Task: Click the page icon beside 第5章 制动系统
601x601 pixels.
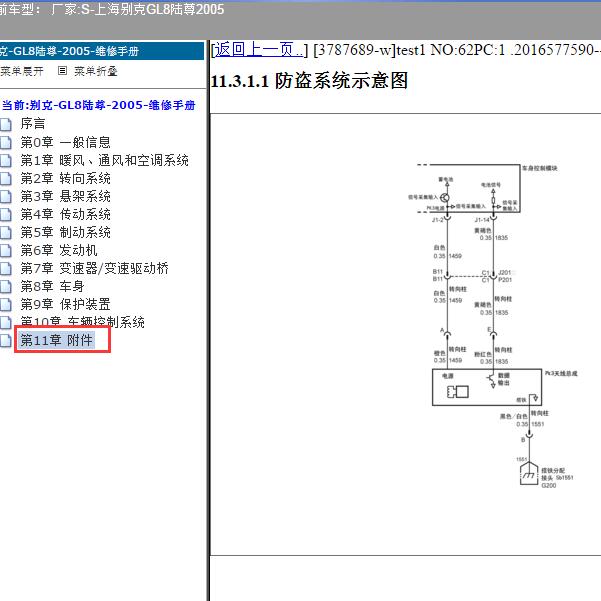Action: point(5,232)
